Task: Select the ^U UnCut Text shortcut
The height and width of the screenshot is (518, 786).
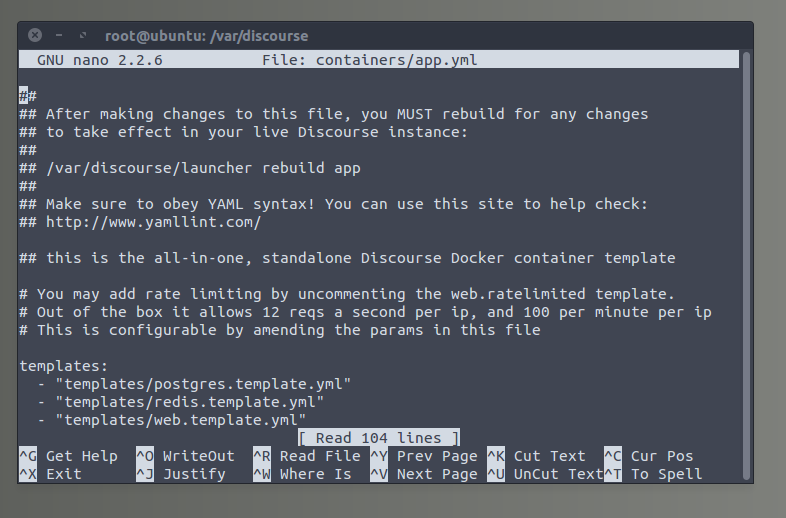Action: (x=545, y=474)
